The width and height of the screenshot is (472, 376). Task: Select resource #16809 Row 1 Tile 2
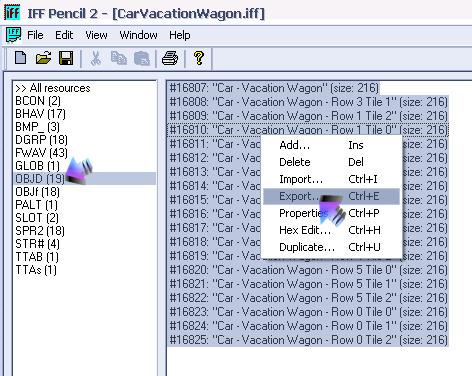pyautogui.click(x=308, y=116)
